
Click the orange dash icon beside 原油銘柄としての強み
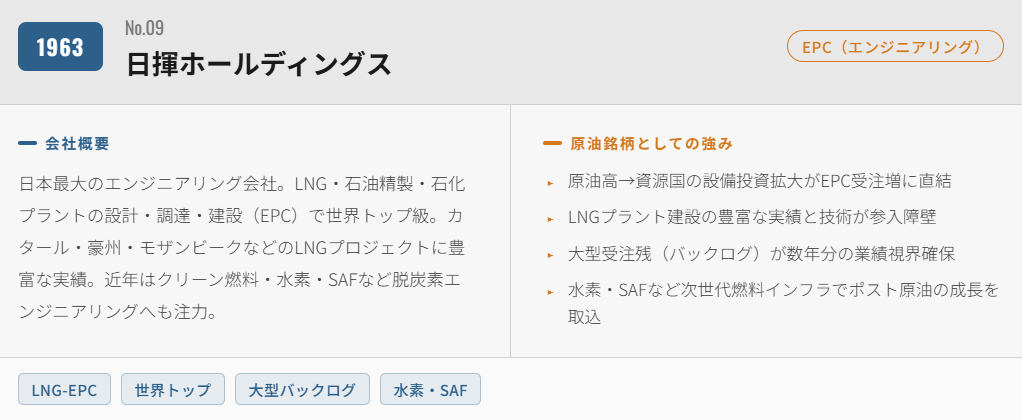click(552, 143)
